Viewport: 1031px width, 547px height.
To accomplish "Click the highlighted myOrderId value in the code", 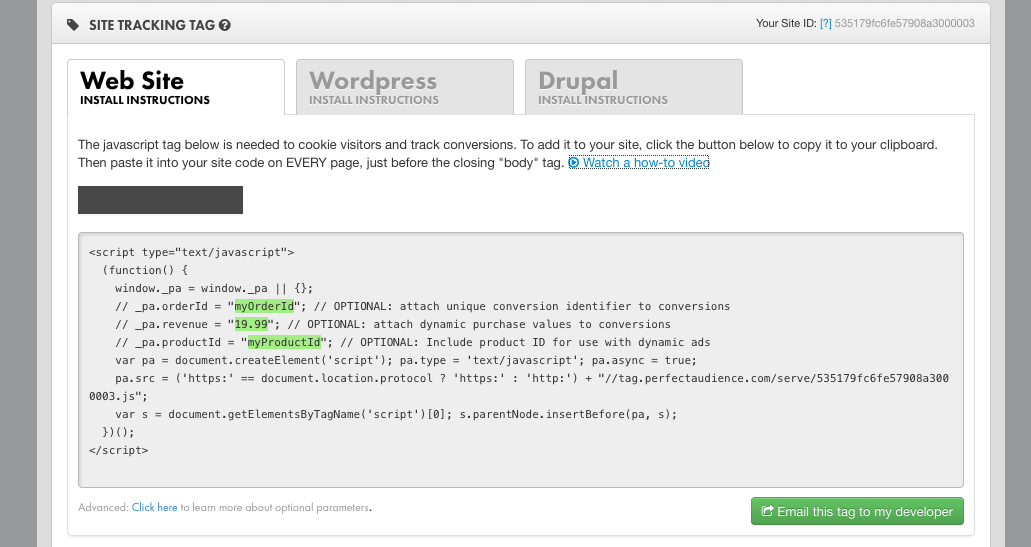I will coord(264,306).
